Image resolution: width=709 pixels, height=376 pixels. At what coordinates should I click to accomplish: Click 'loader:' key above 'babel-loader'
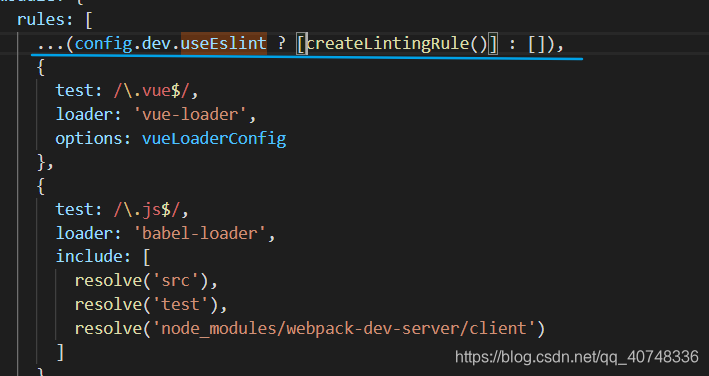coord(89,234)
